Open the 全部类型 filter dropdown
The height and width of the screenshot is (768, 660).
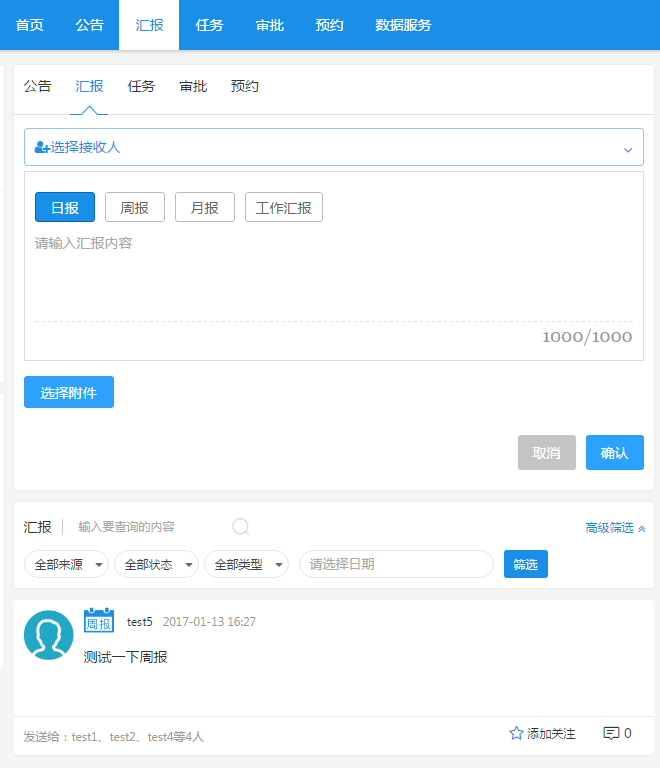coord(247,564)
